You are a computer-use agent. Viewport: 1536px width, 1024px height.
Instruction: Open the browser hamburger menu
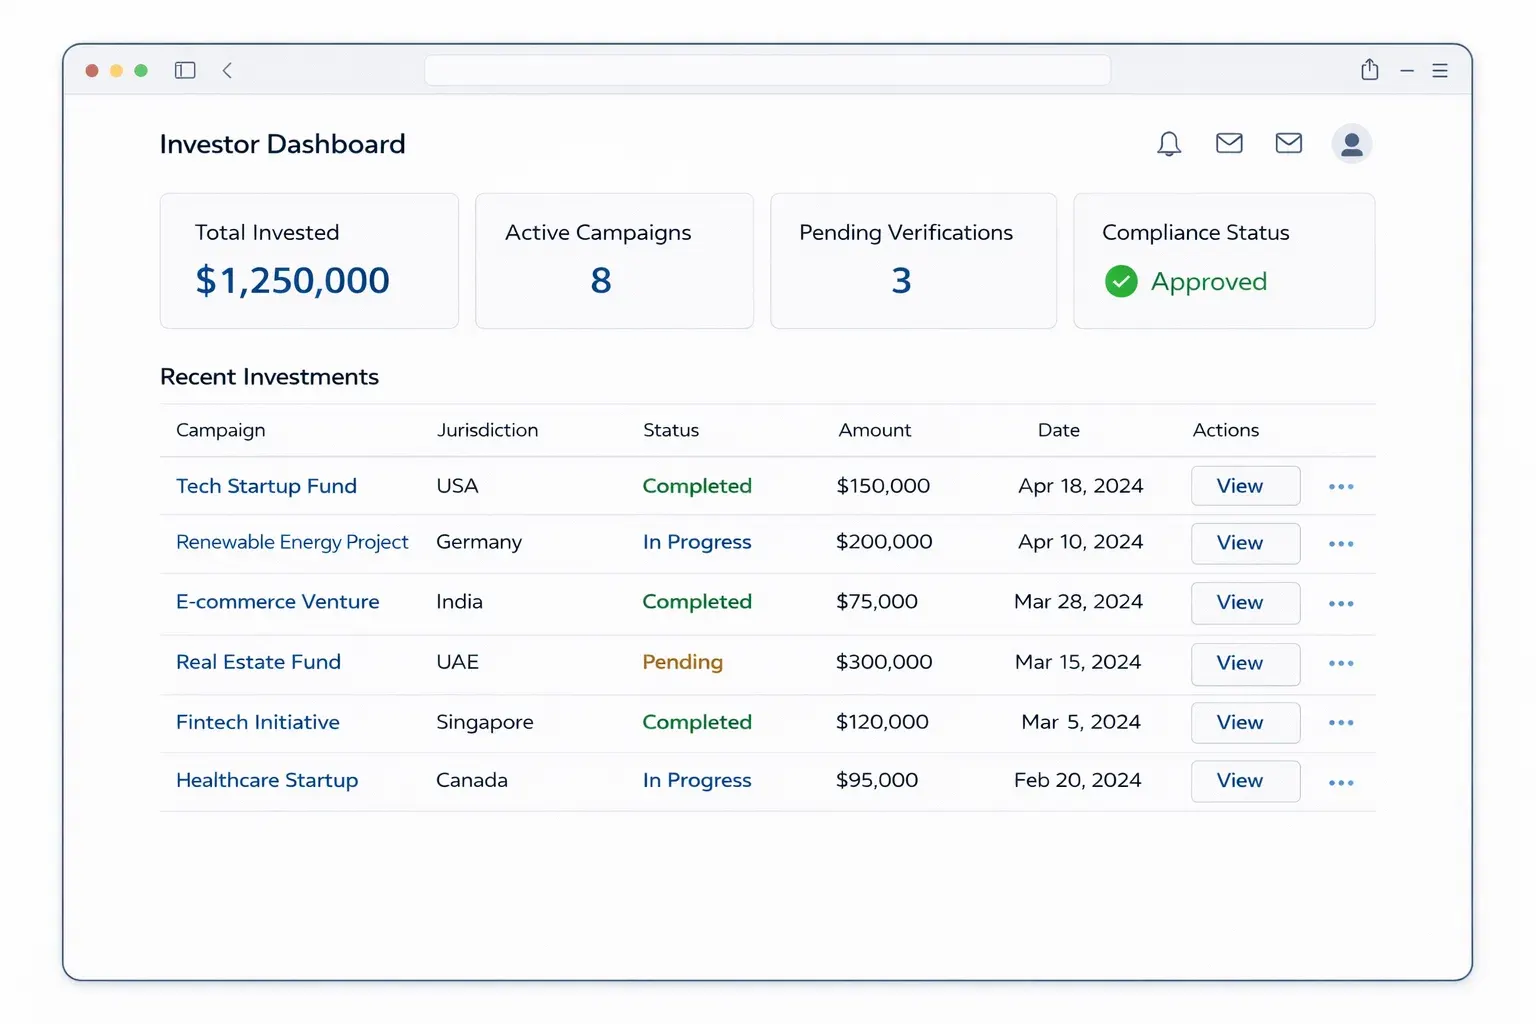[1440, 70]
